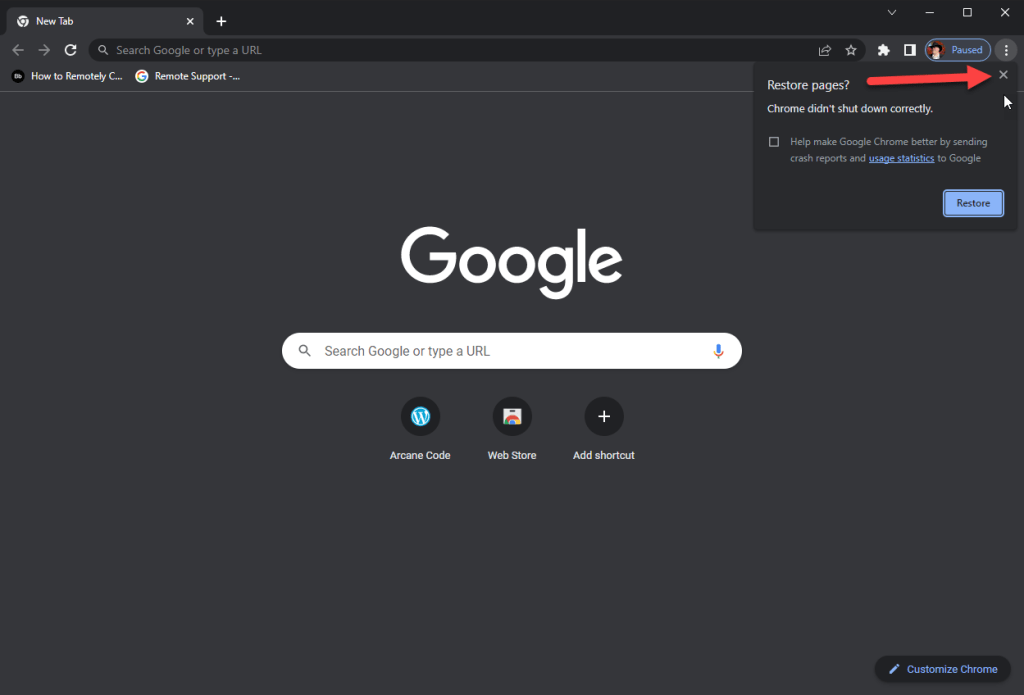Open the Arcane Code shortcut
This screenshot has height=695, width=1024.
point(420,417)
